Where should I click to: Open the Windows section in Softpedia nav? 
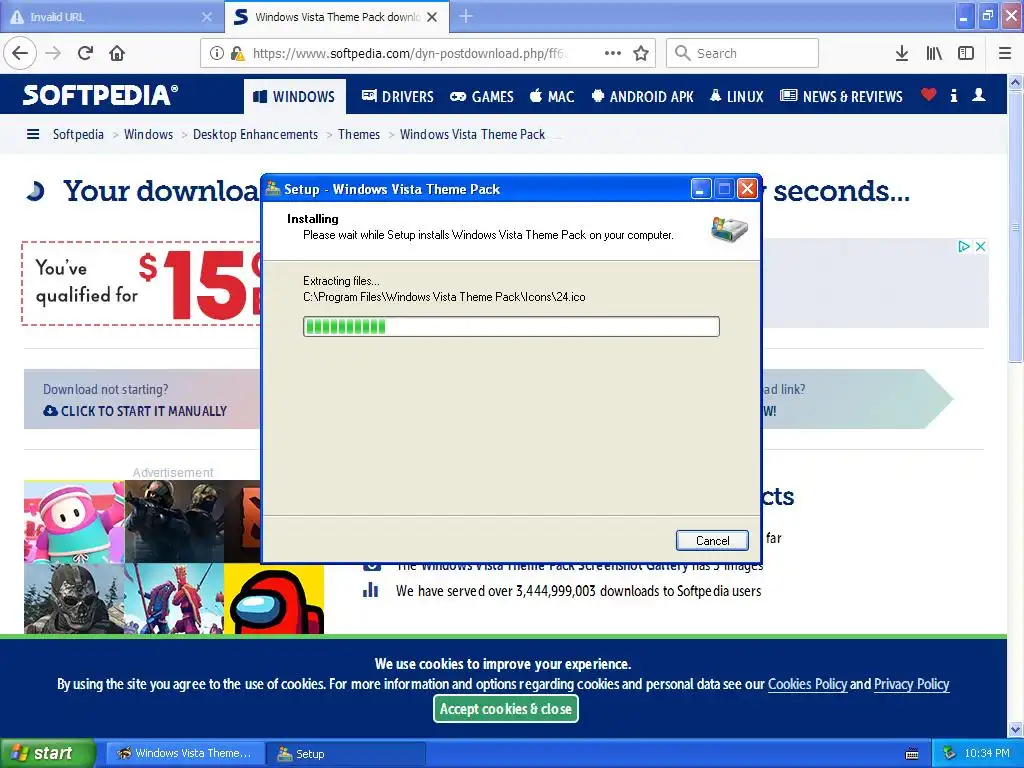(x=295, y=97)
